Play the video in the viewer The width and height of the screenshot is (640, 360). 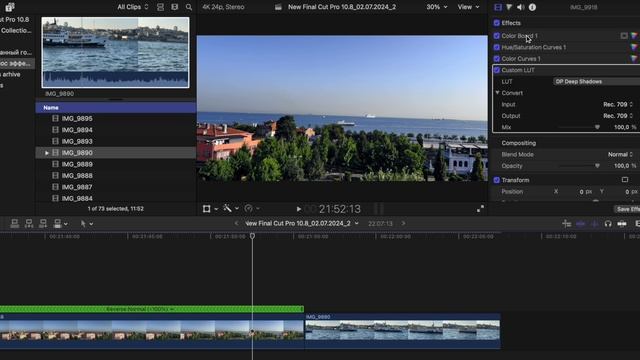pos(299,209)
